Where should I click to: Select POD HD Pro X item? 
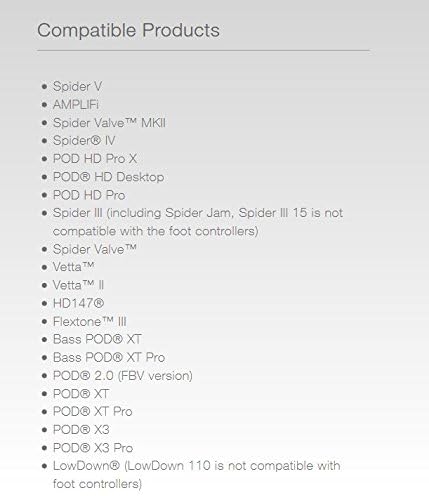click(95, 159)
